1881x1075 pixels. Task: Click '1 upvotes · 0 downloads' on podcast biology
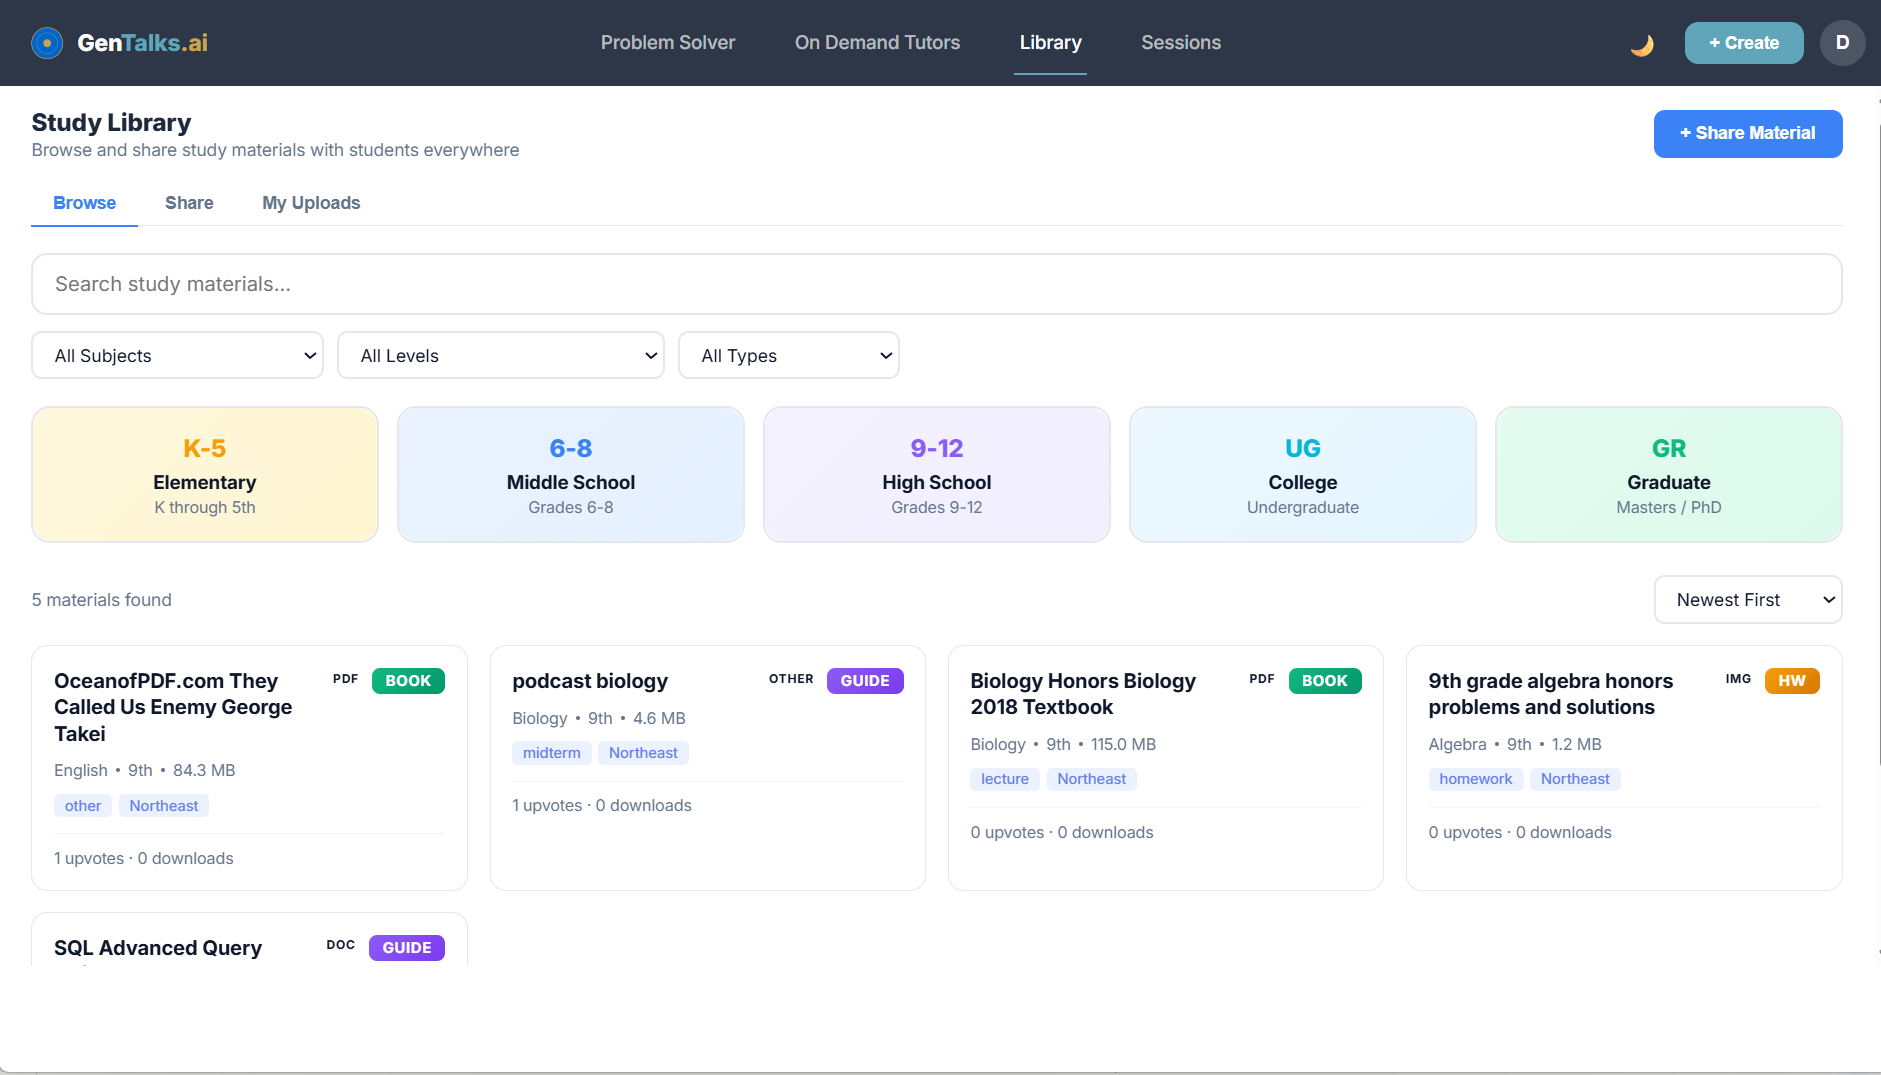(x=602, y=806)
